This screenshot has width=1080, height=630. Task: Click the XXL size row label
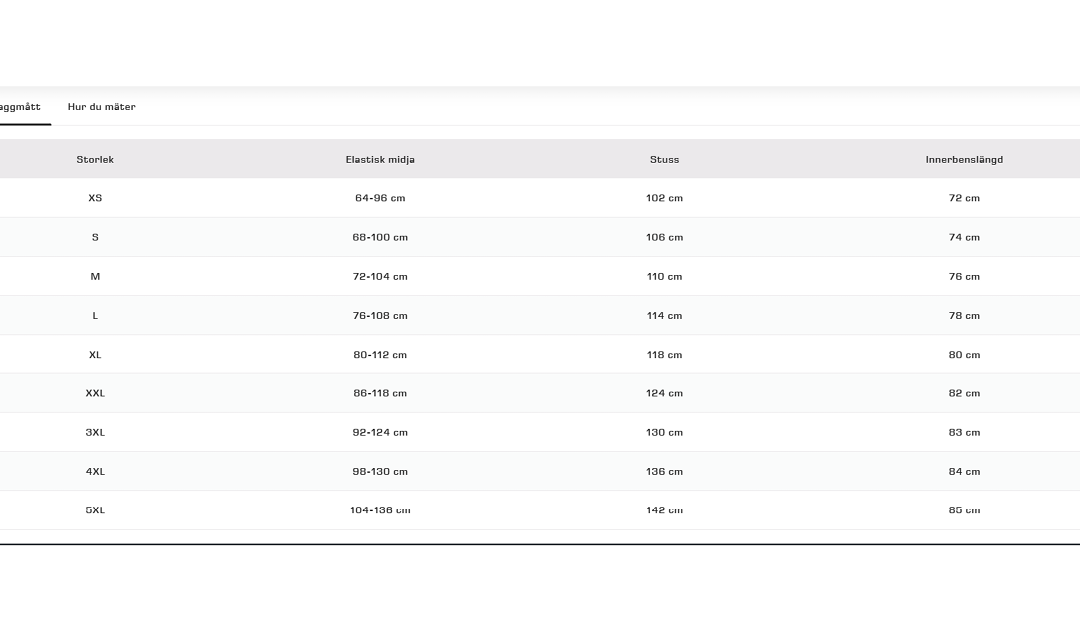[95, 393]
